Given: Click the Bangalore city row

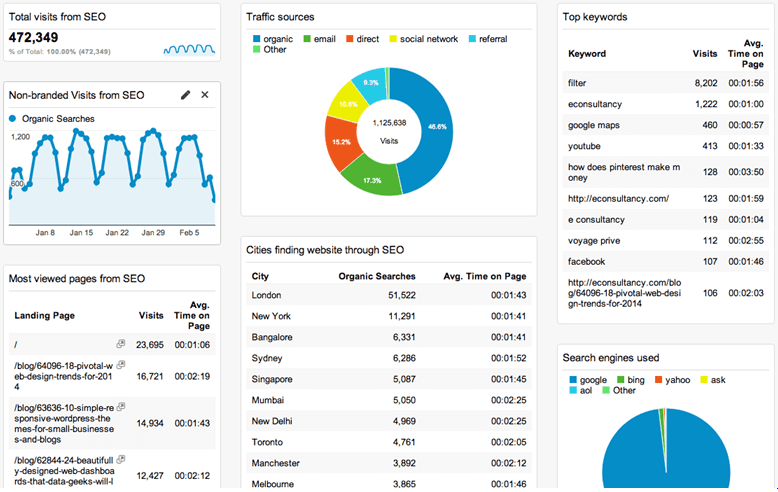Looking at the screenshot, I should point(389,337).
